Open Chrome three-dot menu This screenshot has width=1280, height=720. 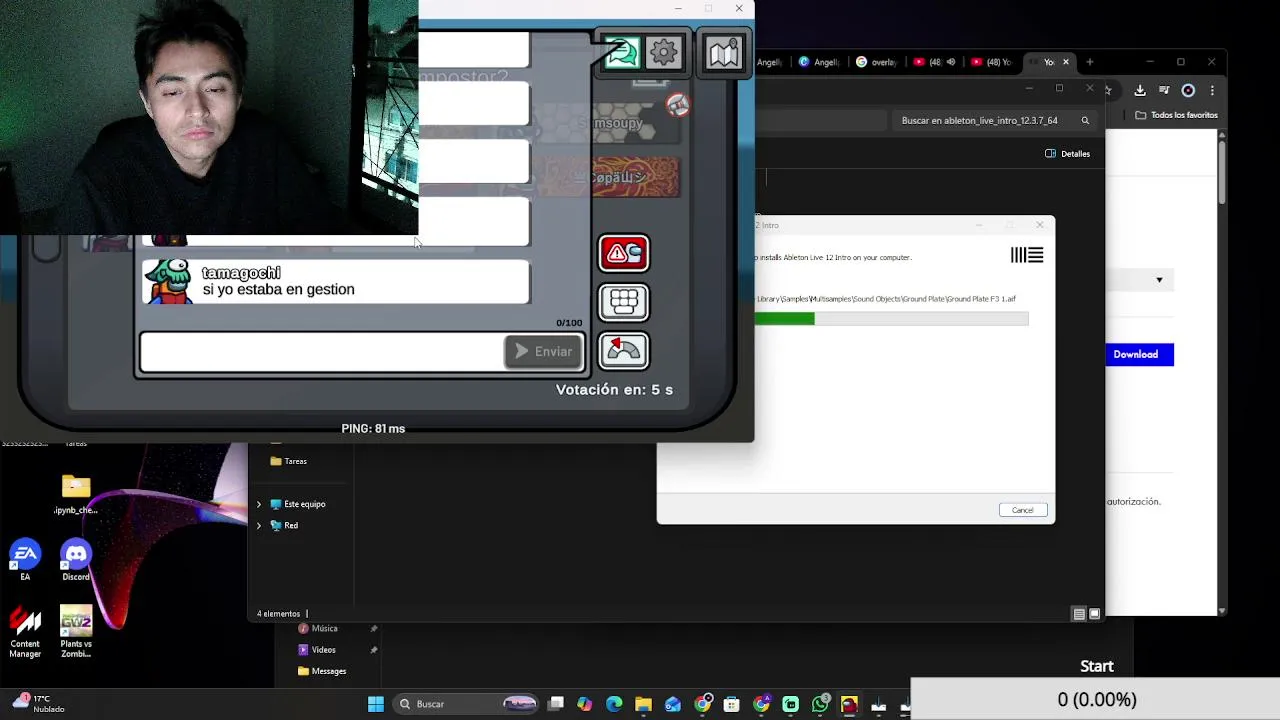pos(1212,90)
